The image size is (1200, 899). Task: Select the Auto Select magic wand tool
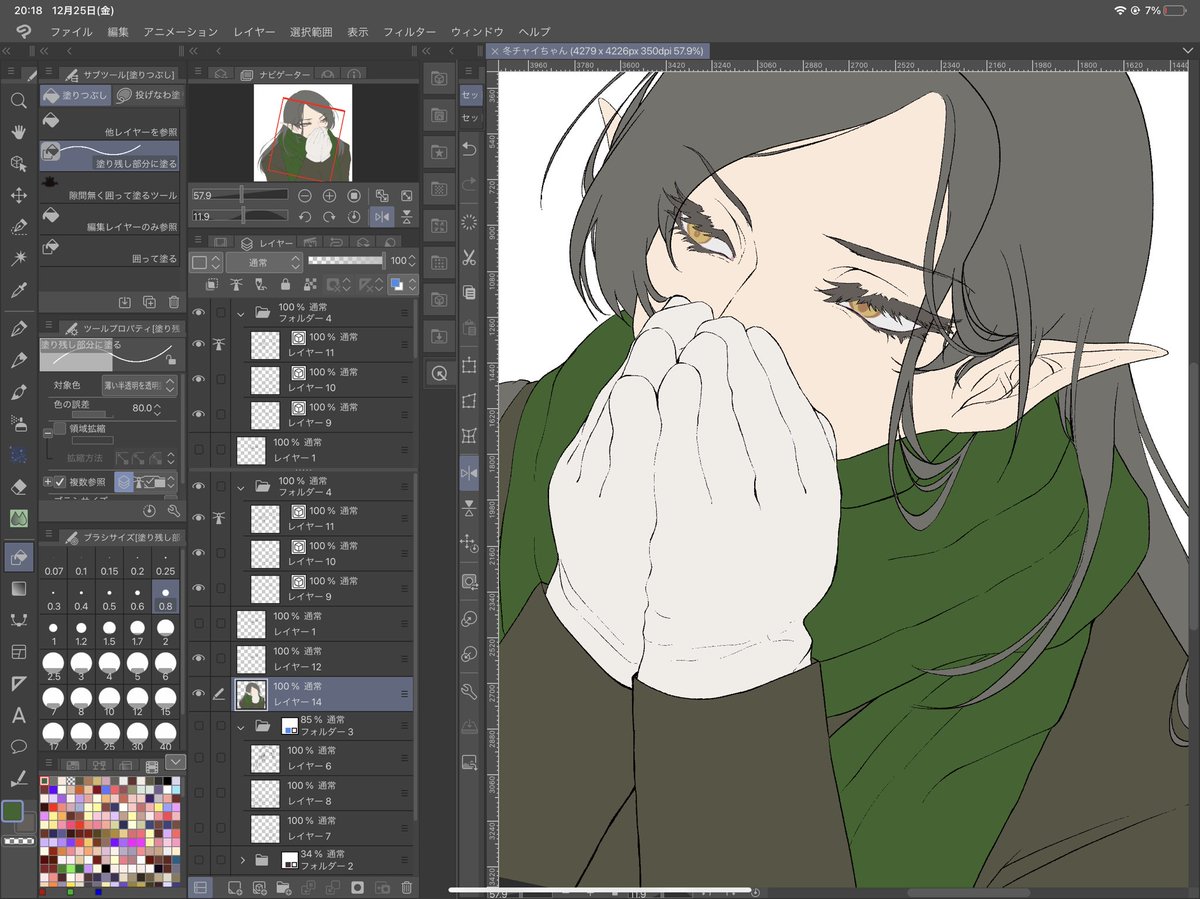click(18, 258)
